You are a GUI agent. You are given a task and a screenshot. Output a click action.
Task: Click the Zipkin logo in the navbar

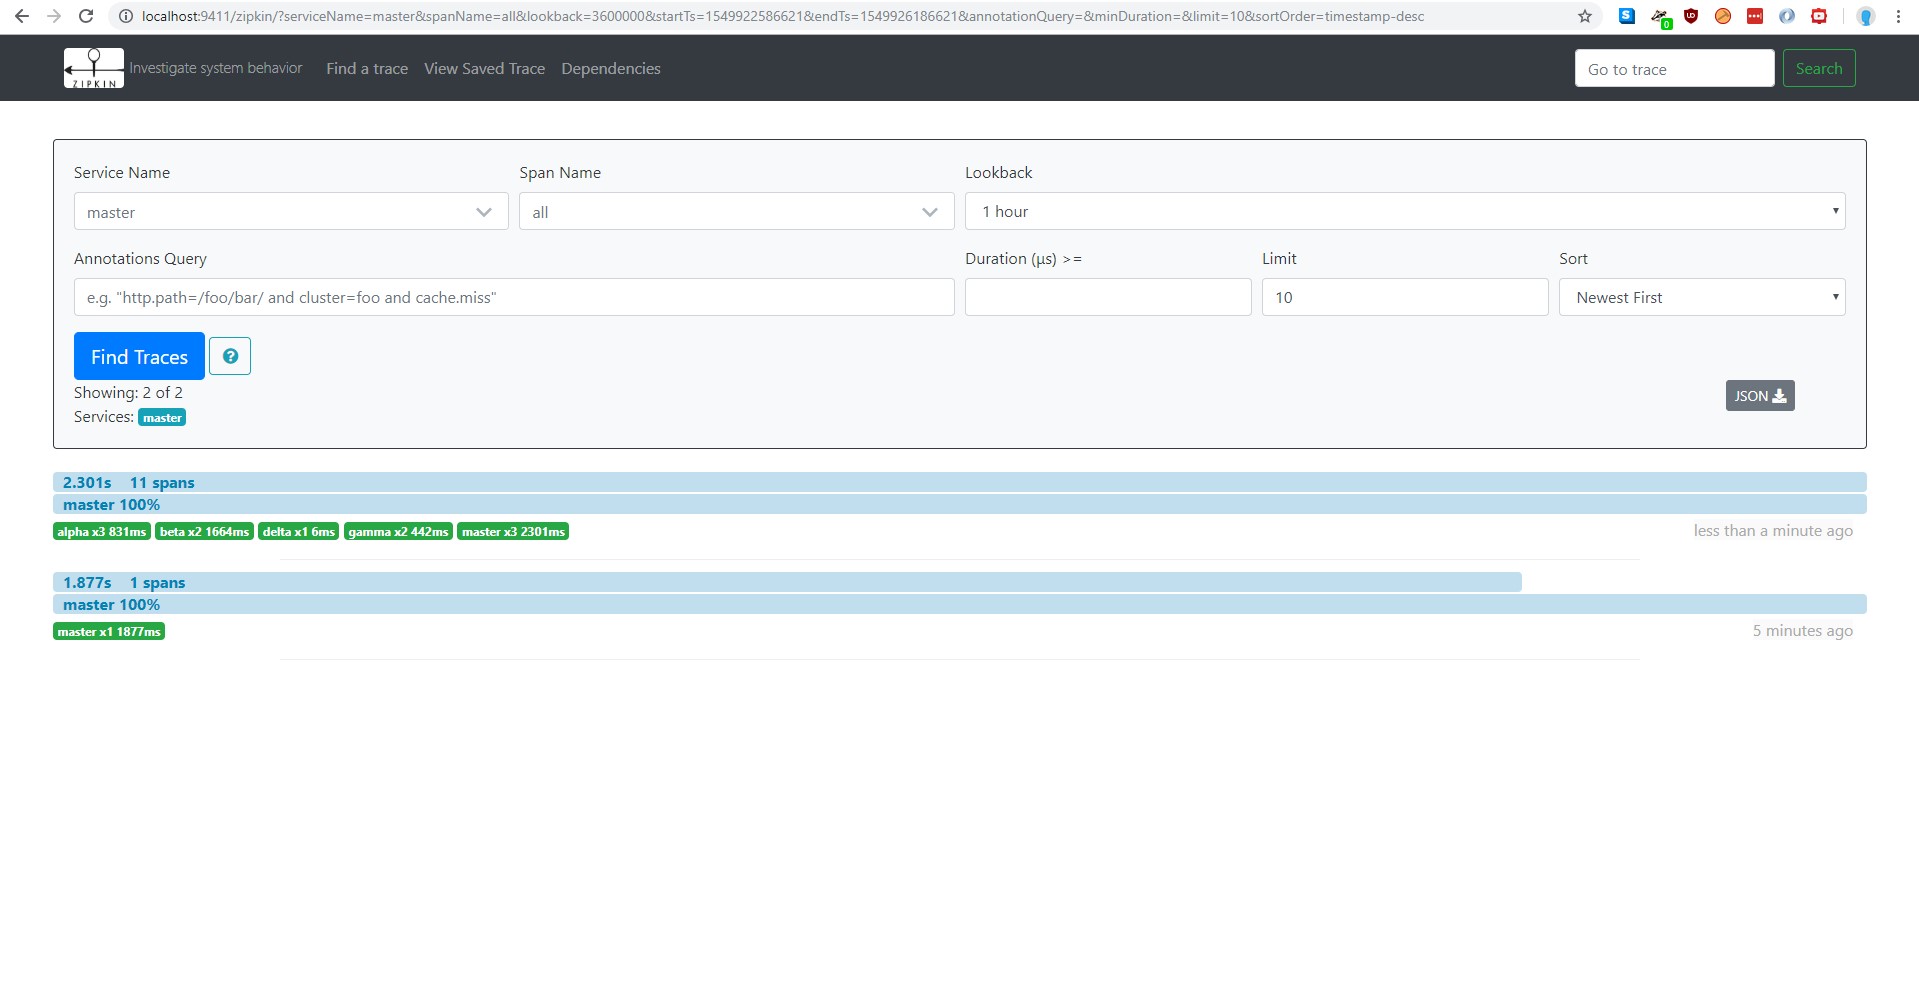(x=94, y=68)
